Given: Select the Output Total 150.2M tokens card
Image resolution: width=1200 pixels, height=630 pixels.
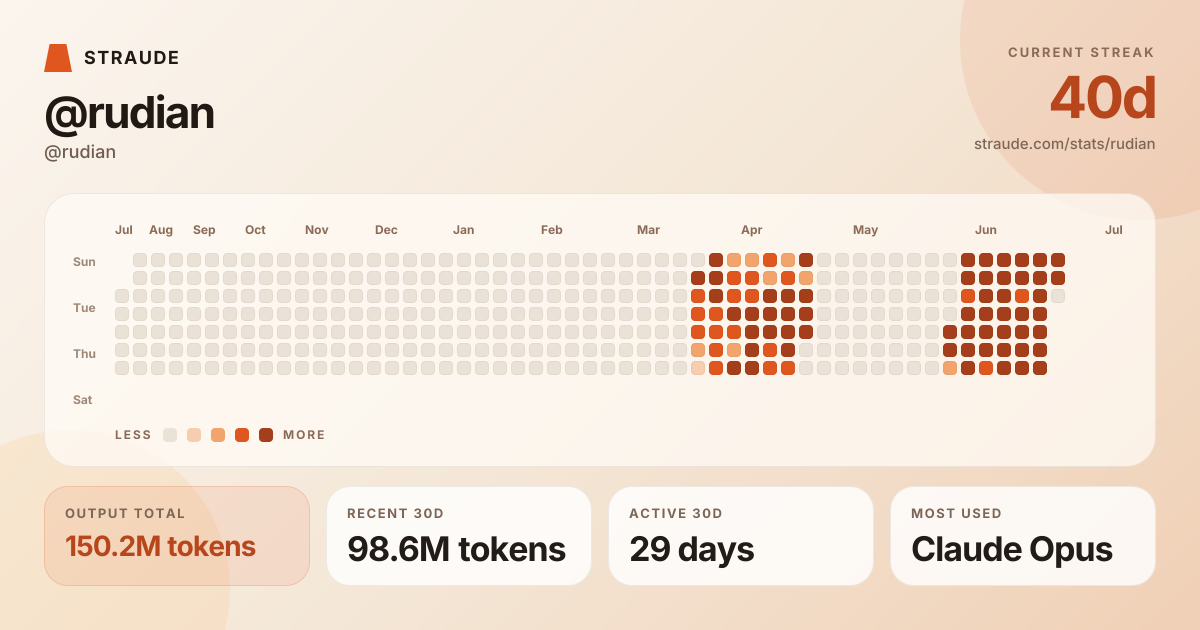Looking at the screenshot, I should pyautogui.click(x=177, y=536).
